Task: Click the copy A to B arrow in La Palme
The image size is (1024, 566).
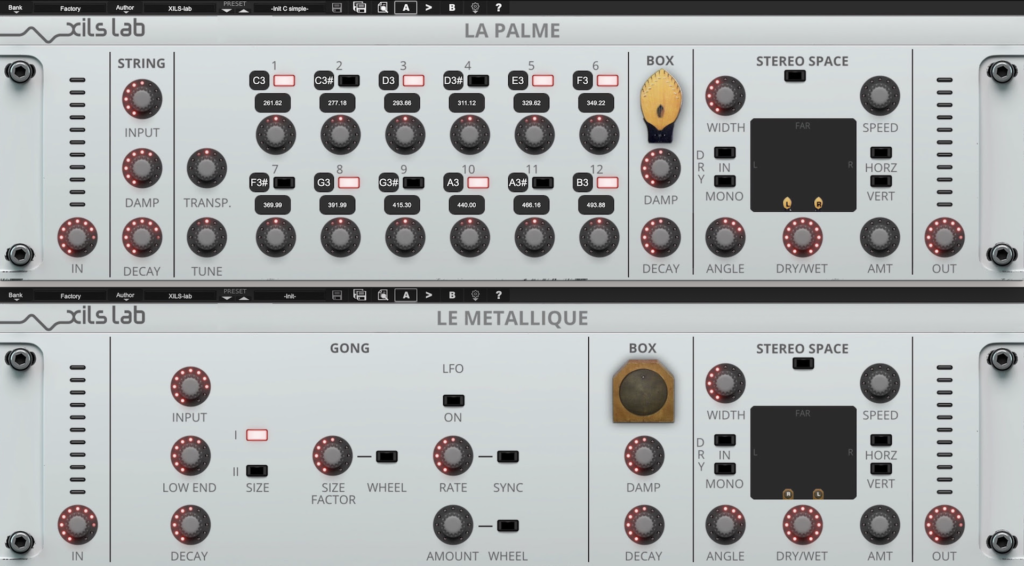Action: tap(429, 8)
